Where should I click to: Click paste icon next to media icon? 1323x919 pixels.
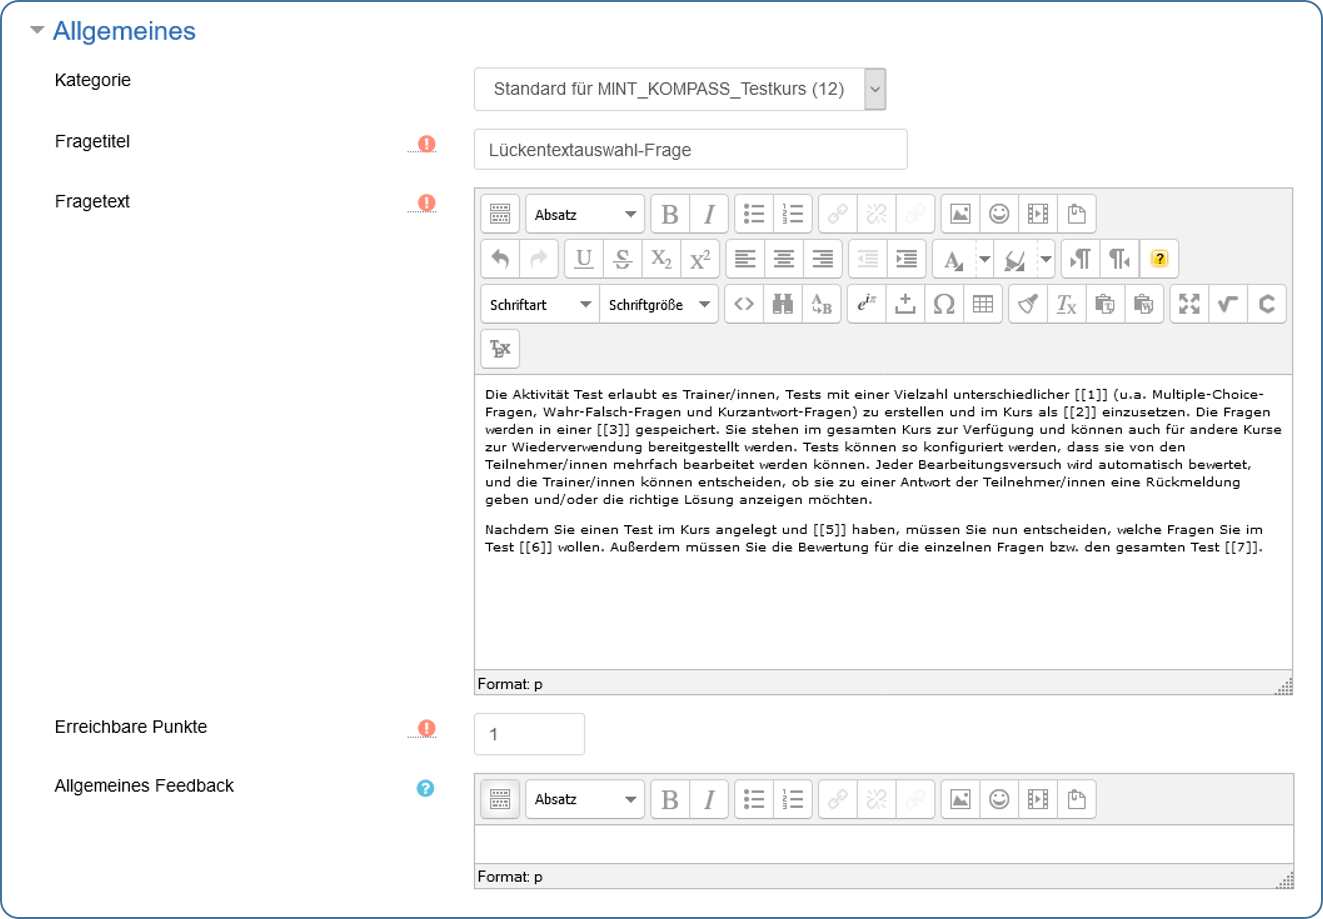click(x=1077, y=214)
